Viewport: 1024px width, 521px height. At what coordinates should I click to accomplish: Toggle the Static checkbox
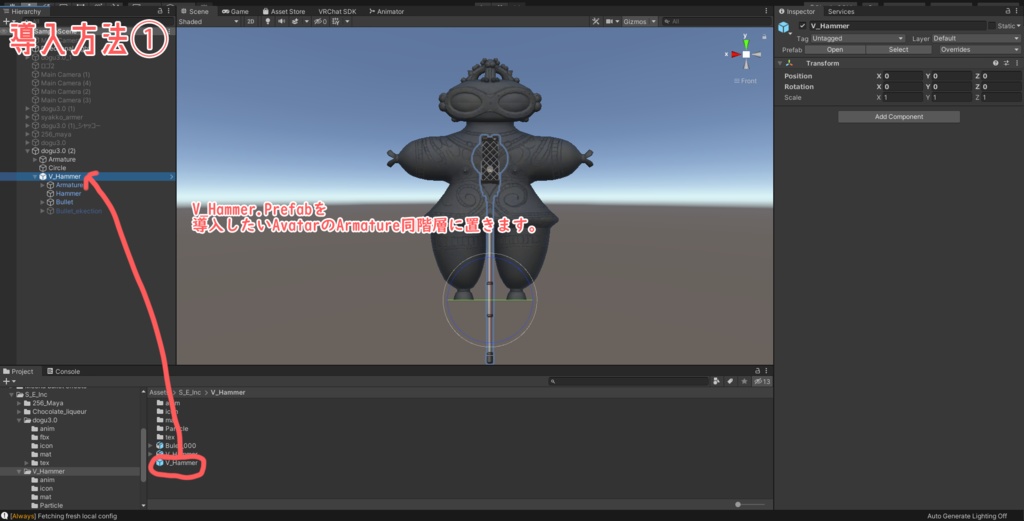click(x=992, y=26)
